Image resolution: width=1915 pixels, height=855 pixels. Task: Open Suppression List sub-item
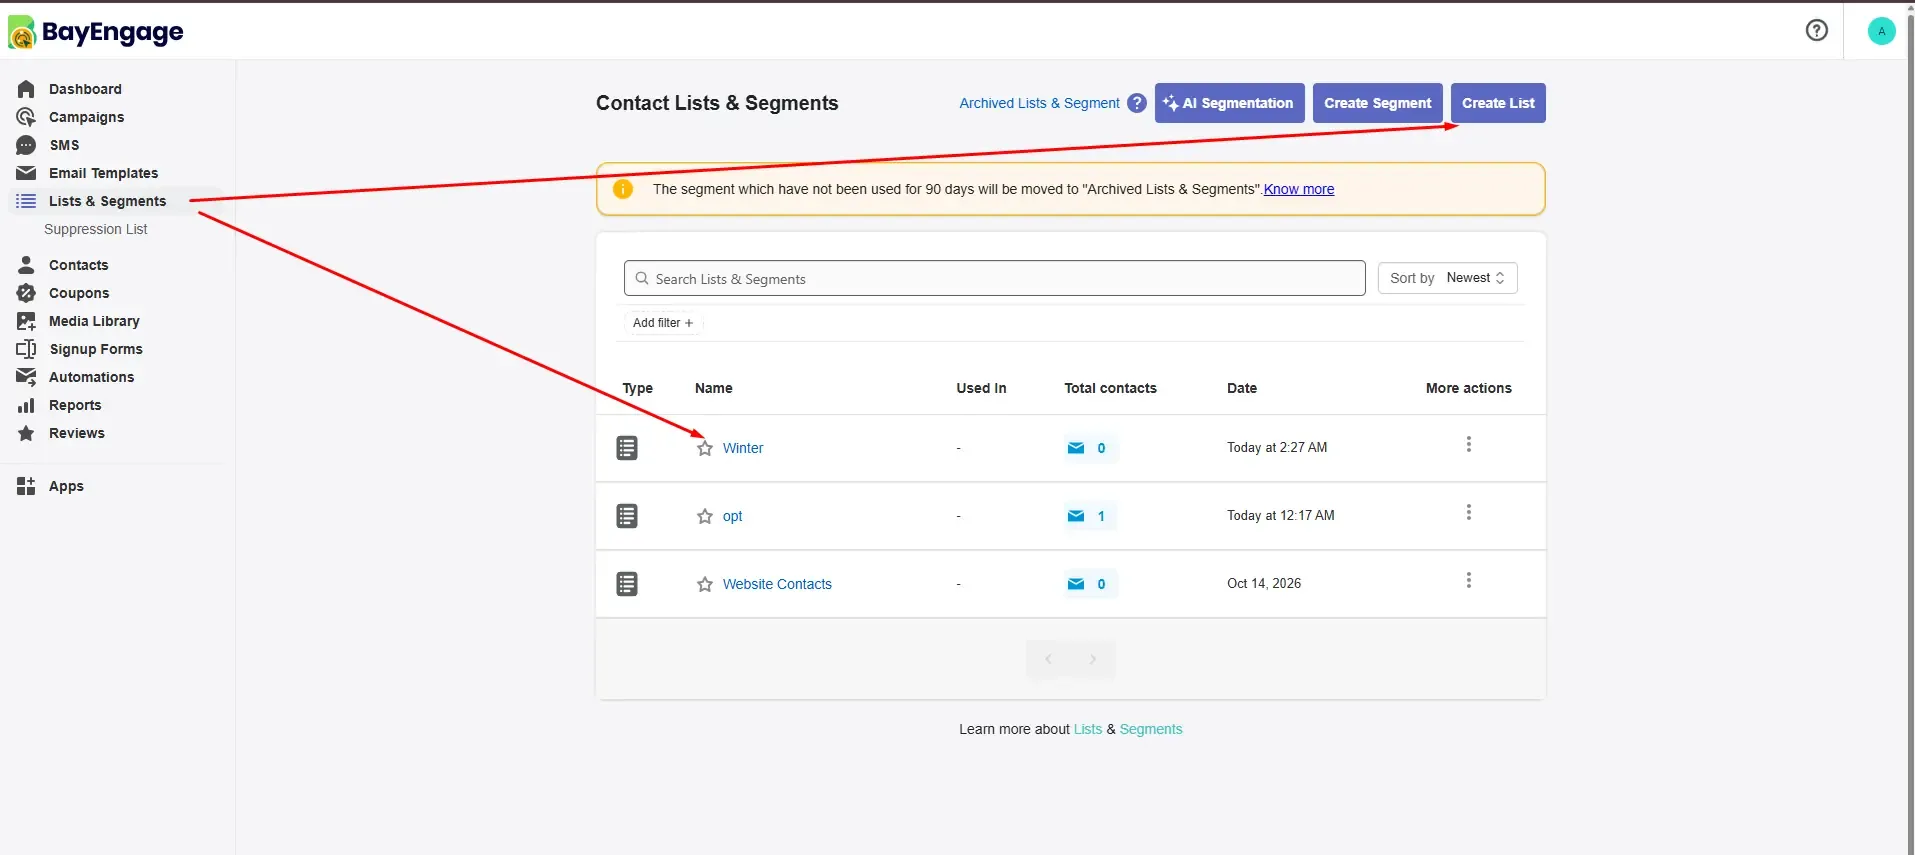click(95, 229)
